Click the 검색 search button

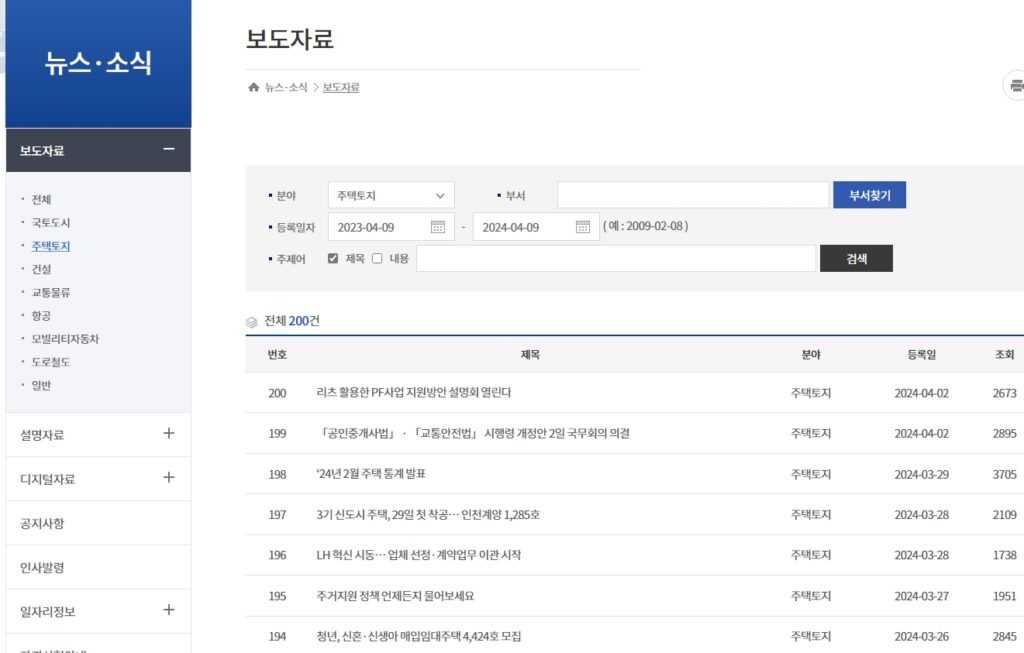(x=856, y=259)
